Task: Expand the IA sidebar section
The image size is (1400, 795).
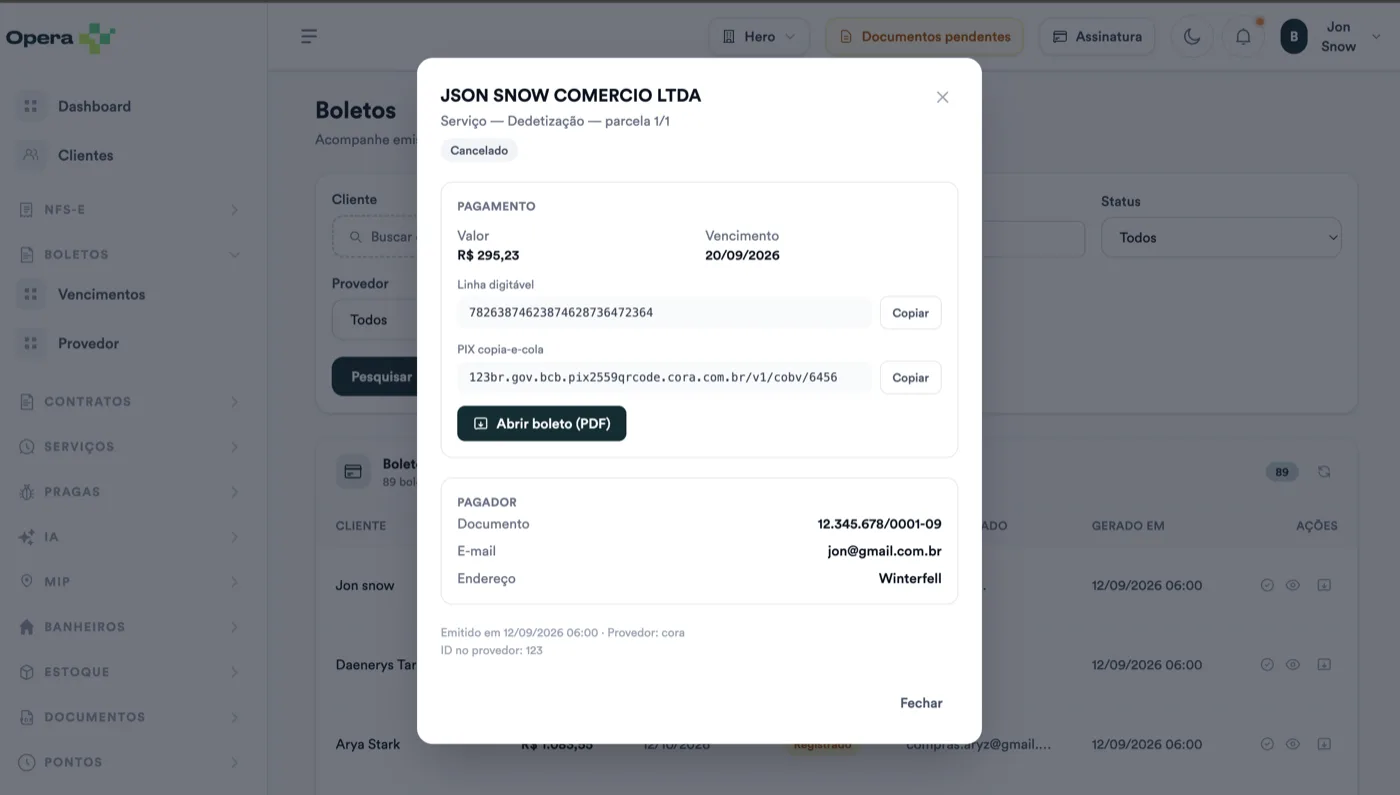Action: click(129, 537)
